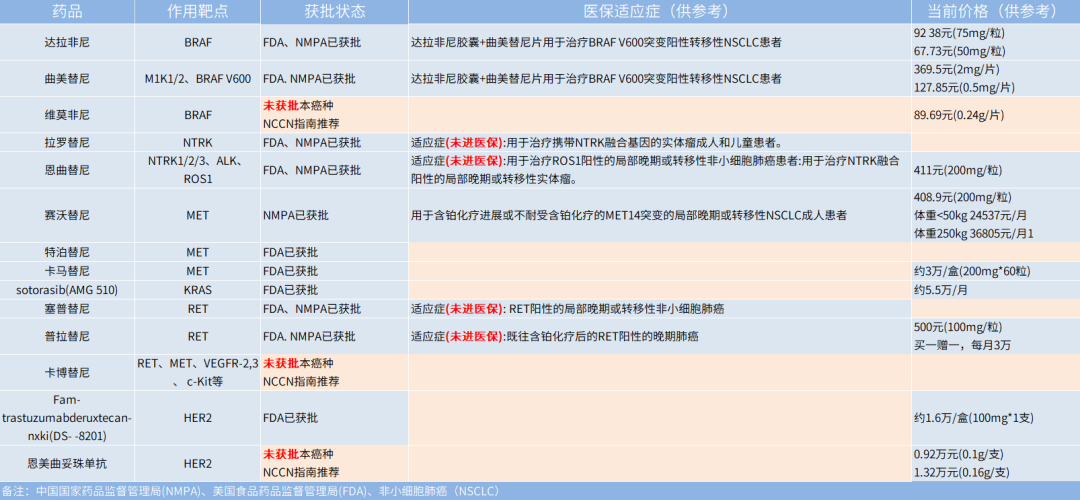Select the drug name cell 赛沃替尼
Image resolution: width=1080 pixels, height=500 pixels.
[x=67, y=215]
